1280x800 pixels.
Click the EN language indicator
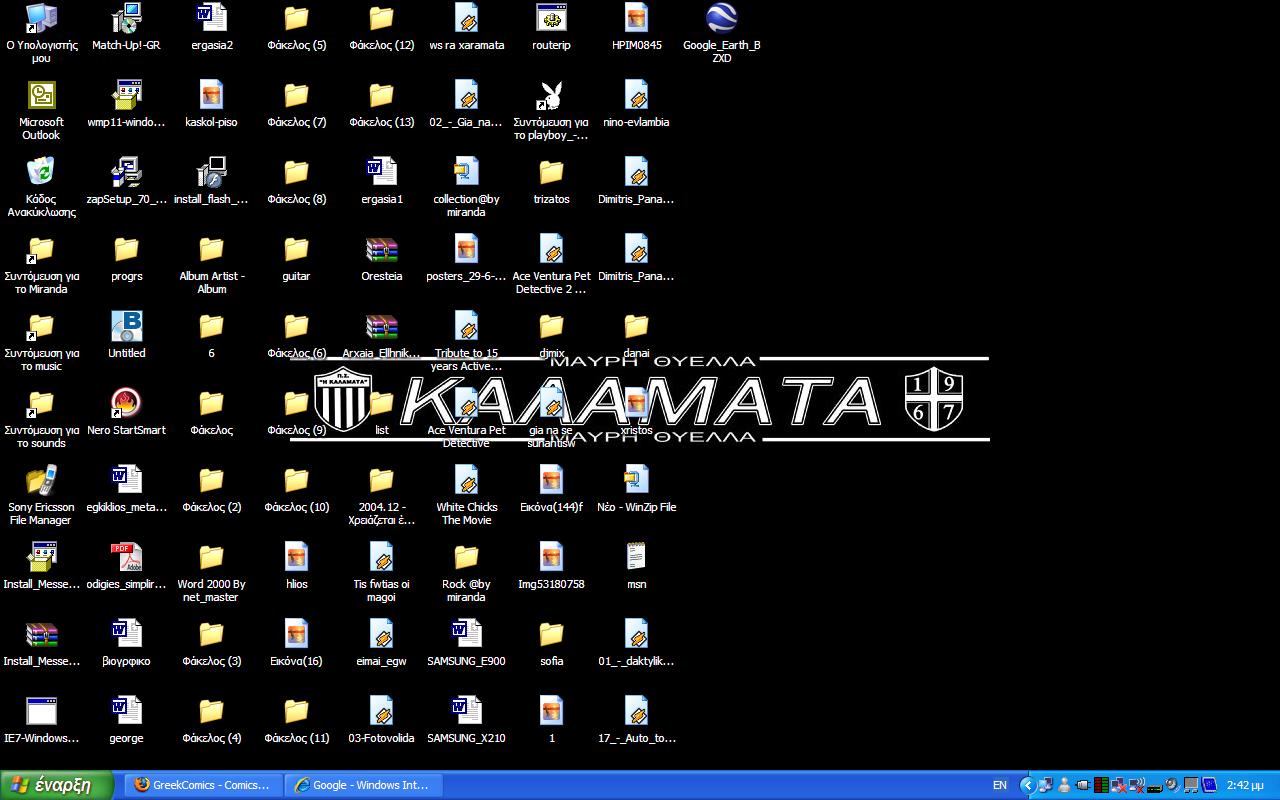999,786
